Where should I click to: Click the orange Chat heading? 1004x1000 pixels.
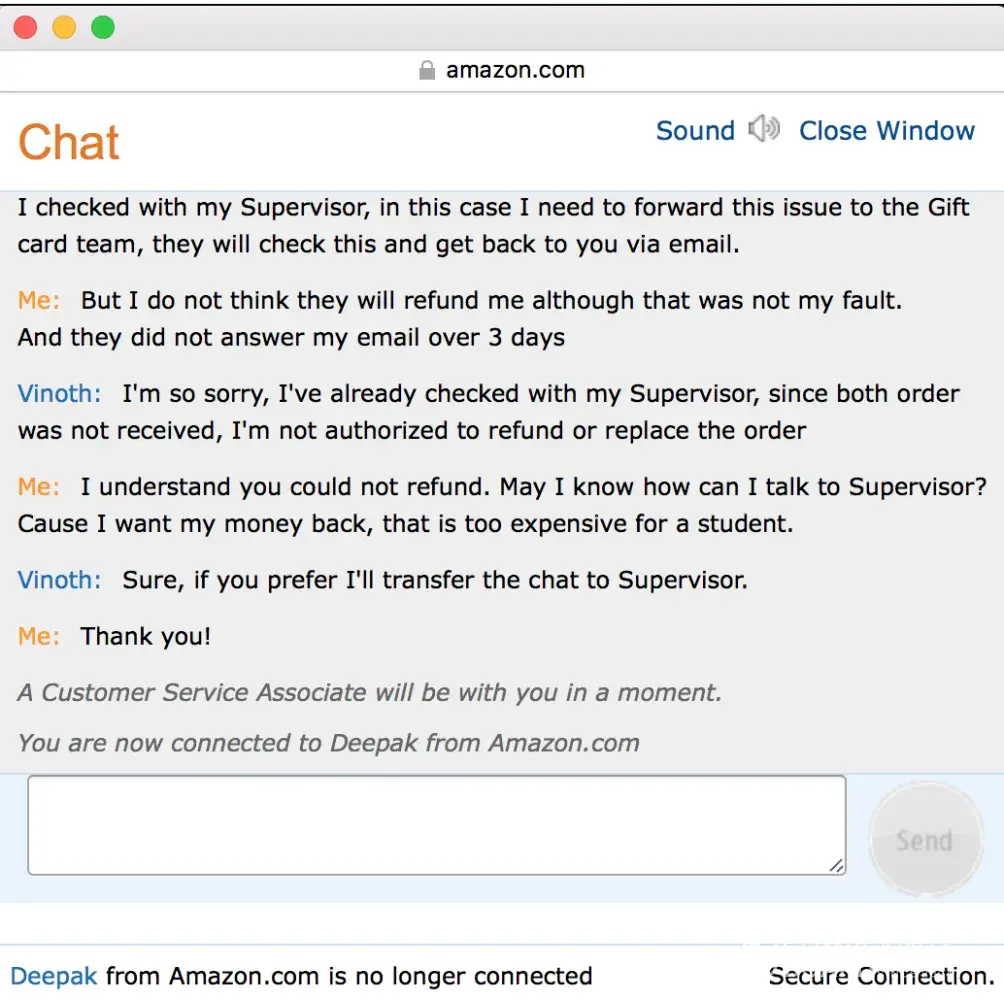point(69,143)
